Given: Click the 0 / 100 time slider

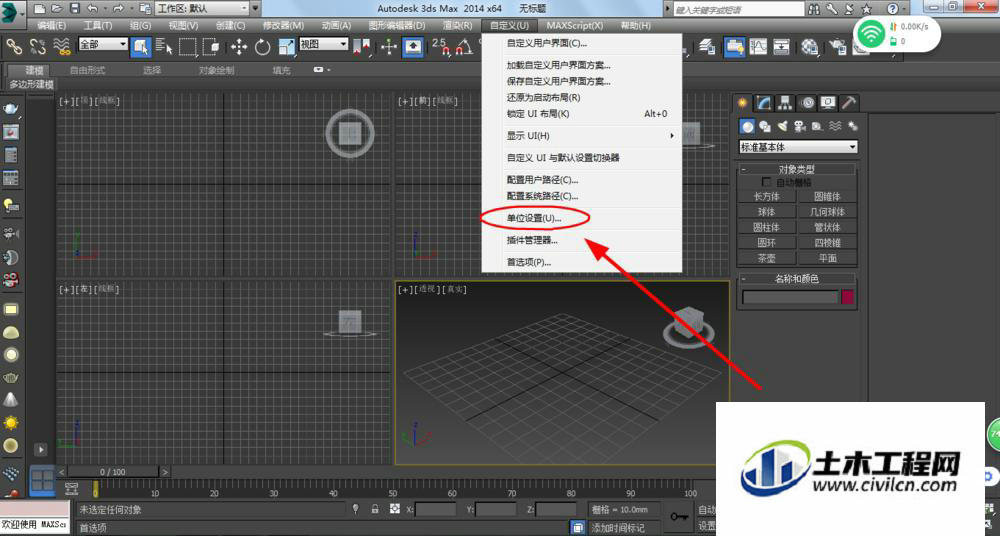Looking at the screenshot, I should click(x=112, y=472).
